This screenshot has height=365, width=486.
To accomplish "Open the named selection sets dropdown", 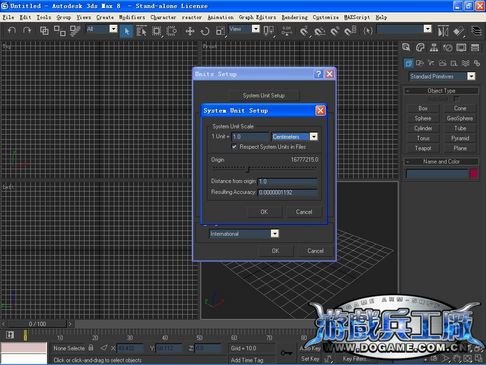I will [x=428, y=29].
